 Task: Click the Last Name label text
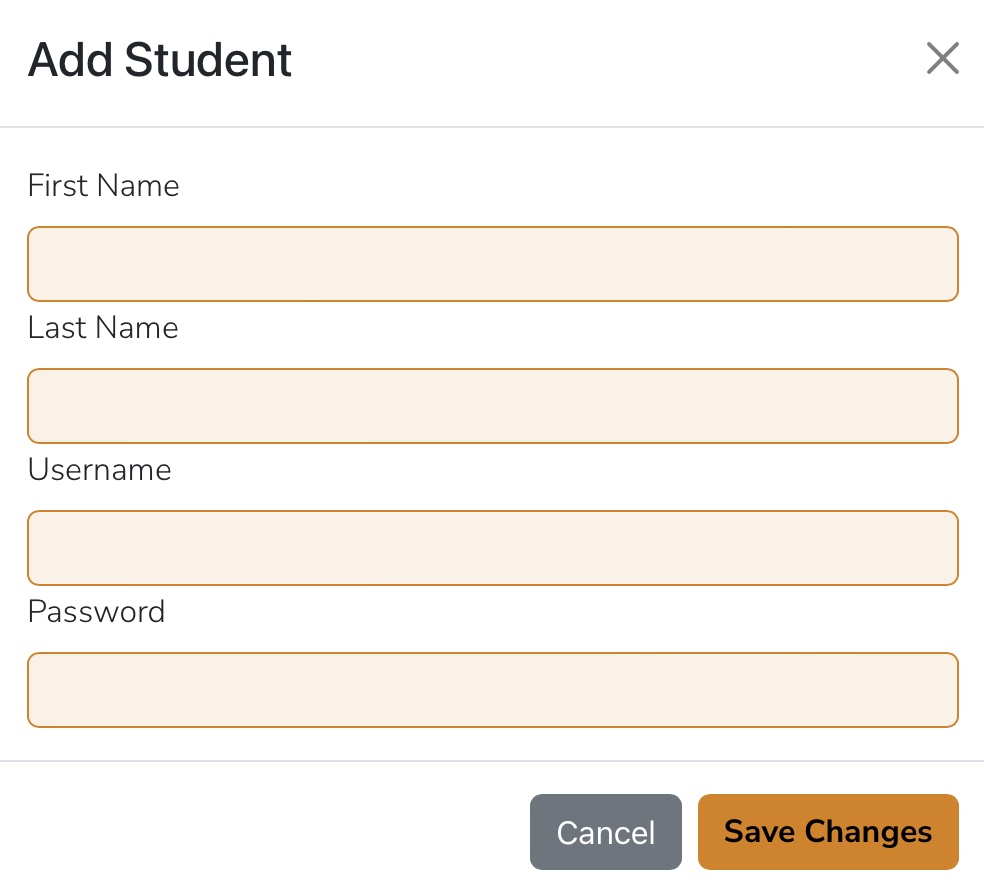(x=103, y=328)
